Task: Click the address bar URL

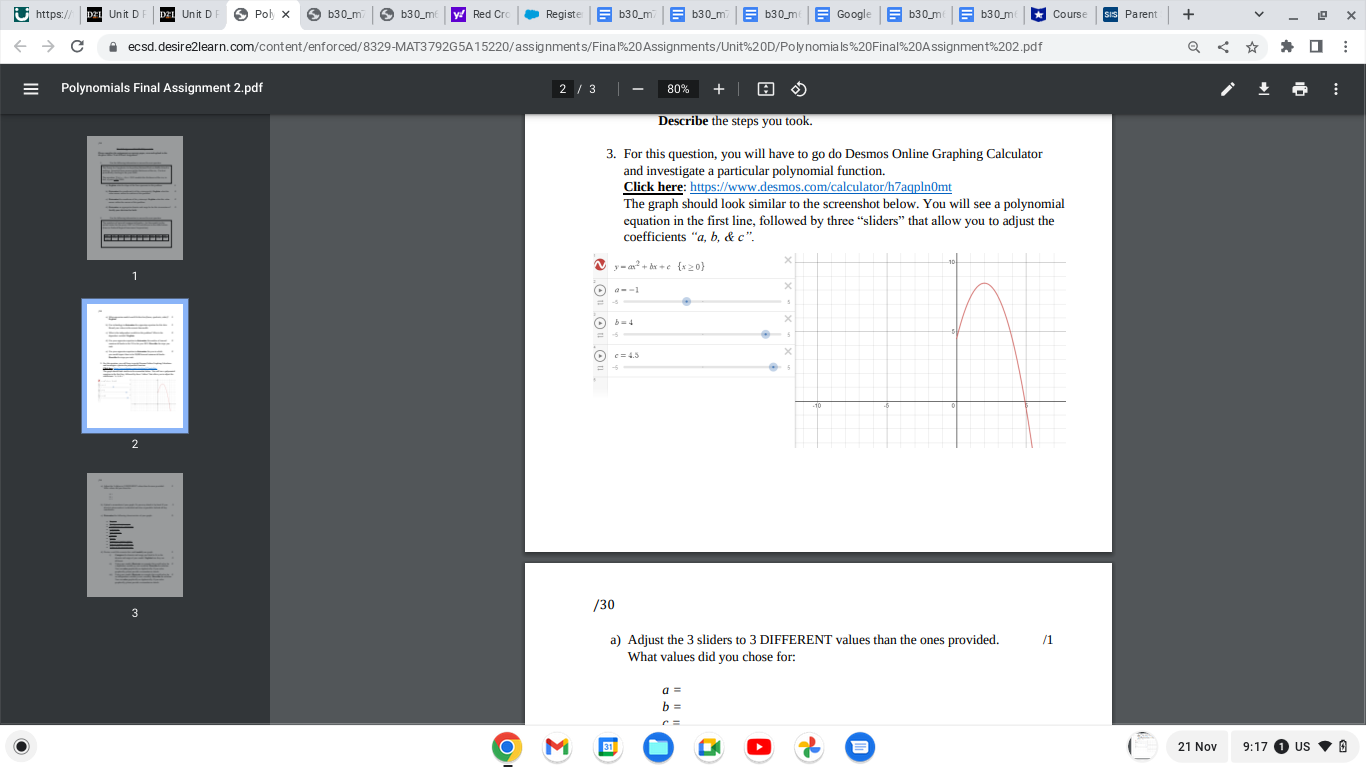Action: click(585, 46)
